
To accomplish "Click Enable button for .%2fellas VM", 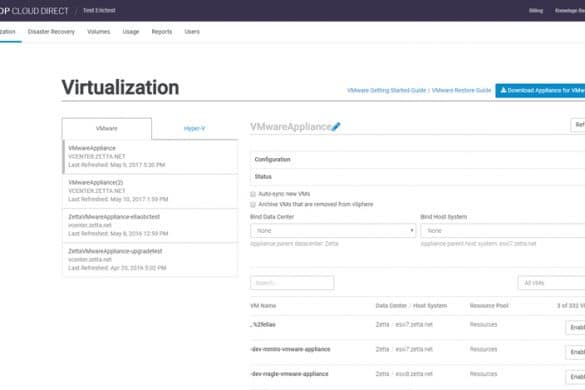I will click(x=575, y=327).
